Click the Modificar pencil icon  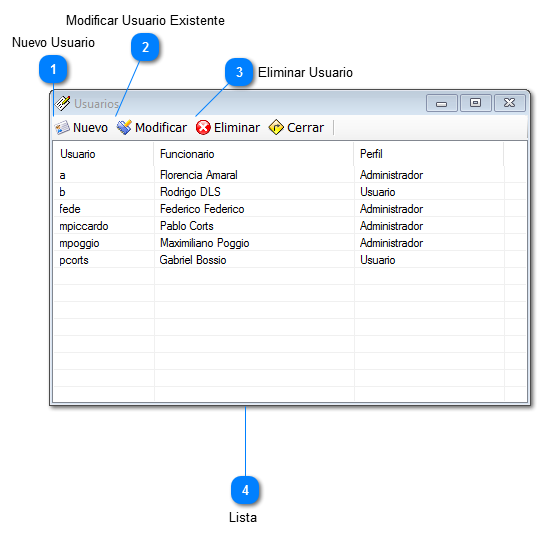(124, 128)
